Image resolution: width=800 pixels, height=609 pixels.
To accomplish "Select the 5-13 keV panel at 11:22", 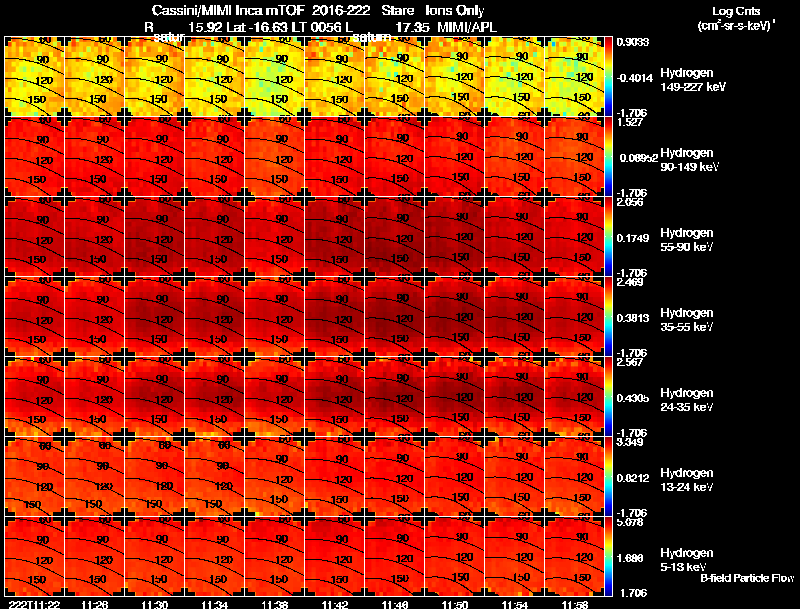I will pyautogui.click(x=34, y=556).
